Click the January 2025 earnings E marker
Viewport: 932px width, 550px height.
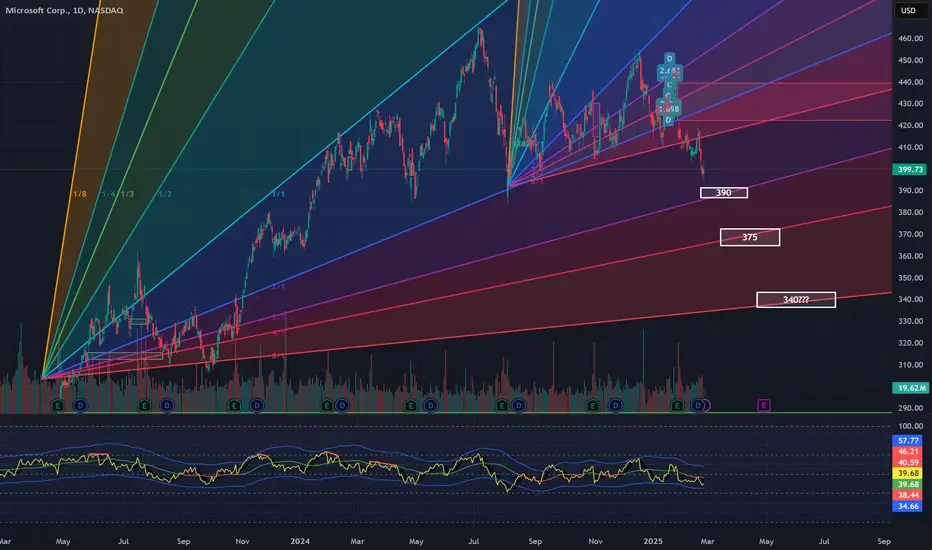pos(676,406)
